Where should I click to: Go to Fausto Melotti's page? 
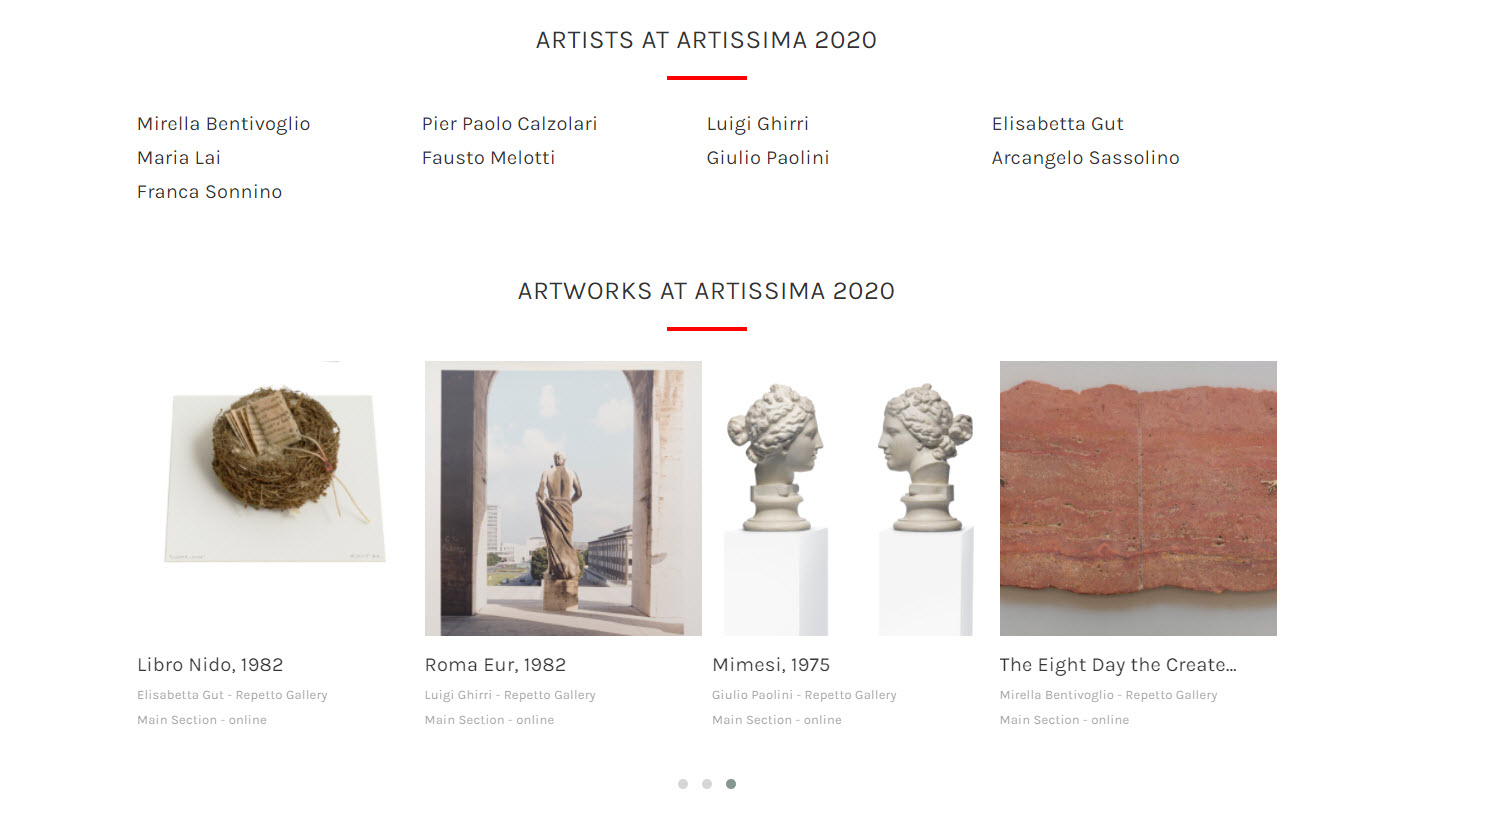(488, 158)
